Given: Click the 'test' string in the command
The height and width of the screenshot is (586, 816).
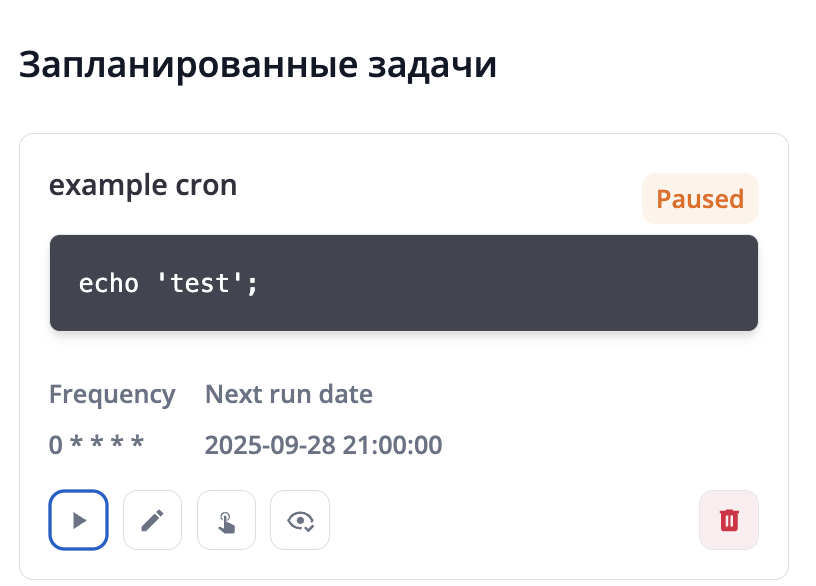Looking at the screenshot, I should (200, 283).
